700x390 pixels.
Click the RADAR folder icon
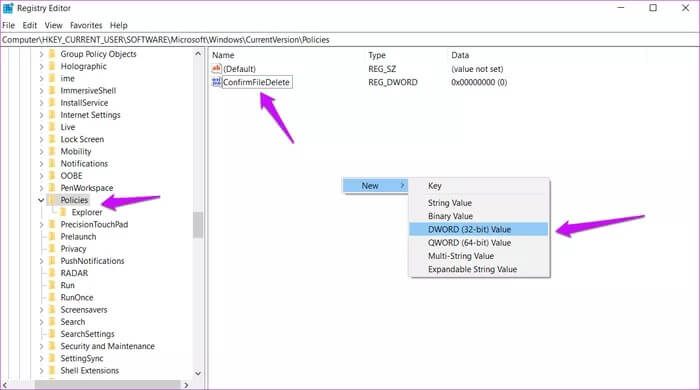click(52, 273)
